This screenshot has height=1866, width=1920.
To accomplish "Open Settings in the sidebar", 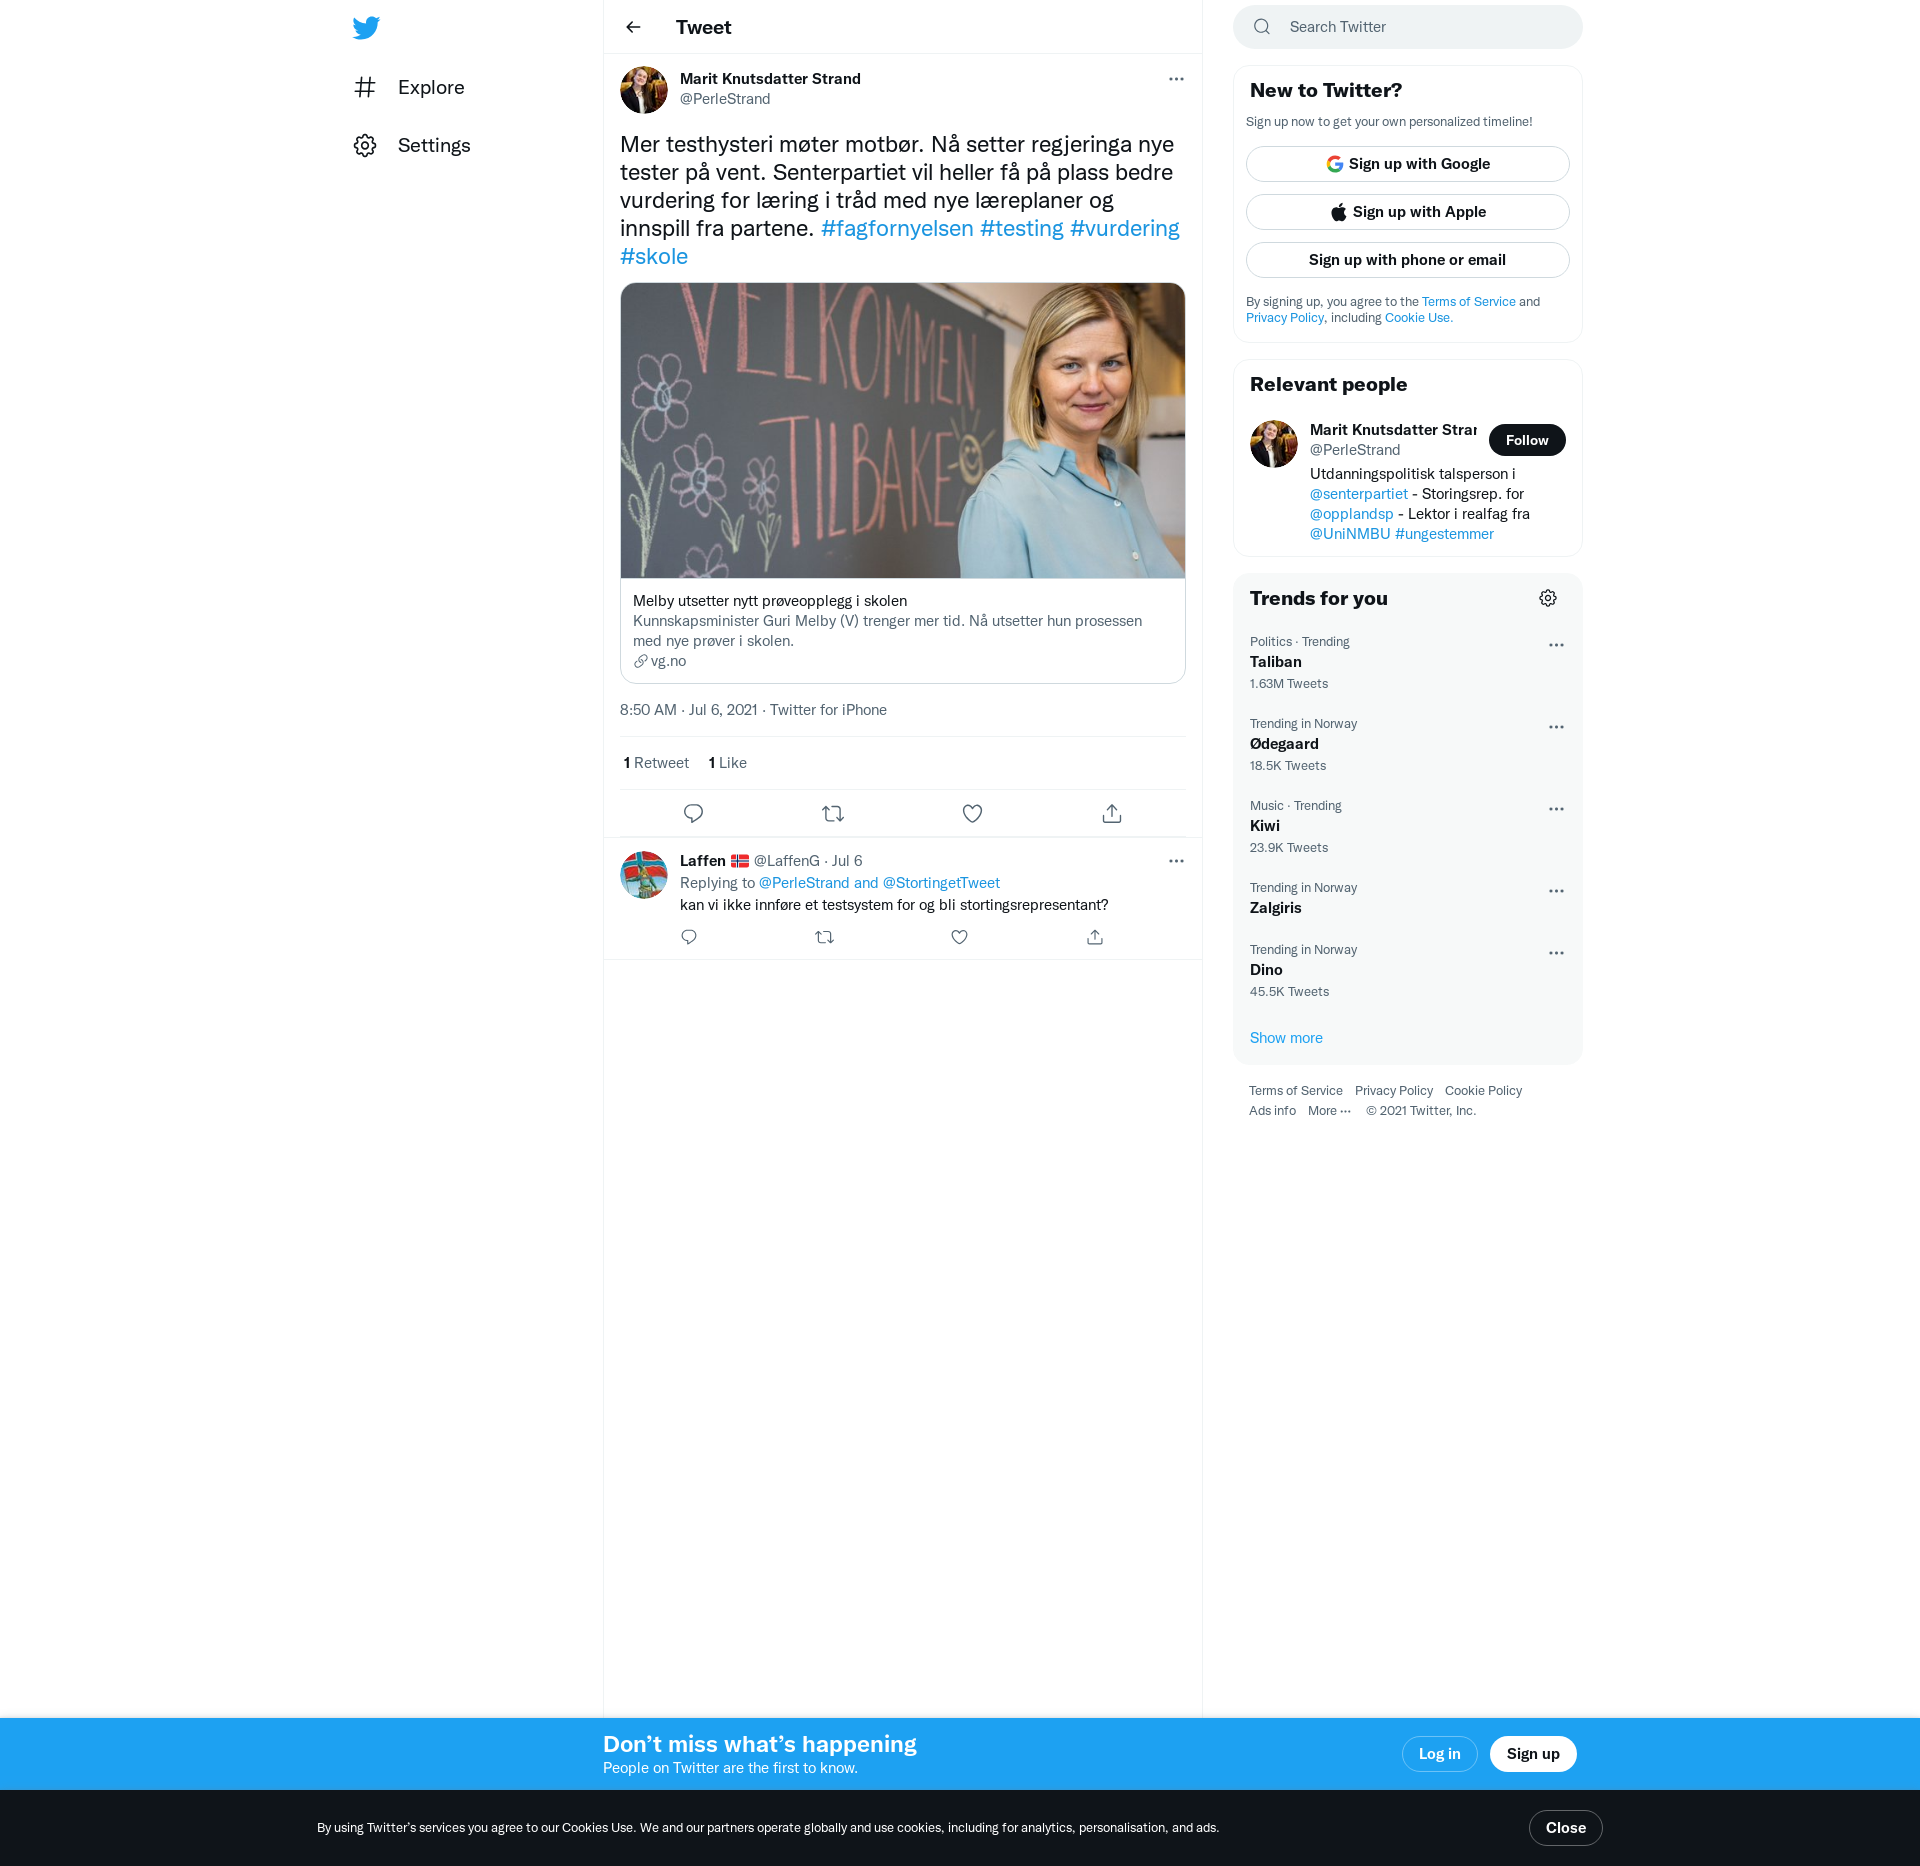I will [433, 145].
